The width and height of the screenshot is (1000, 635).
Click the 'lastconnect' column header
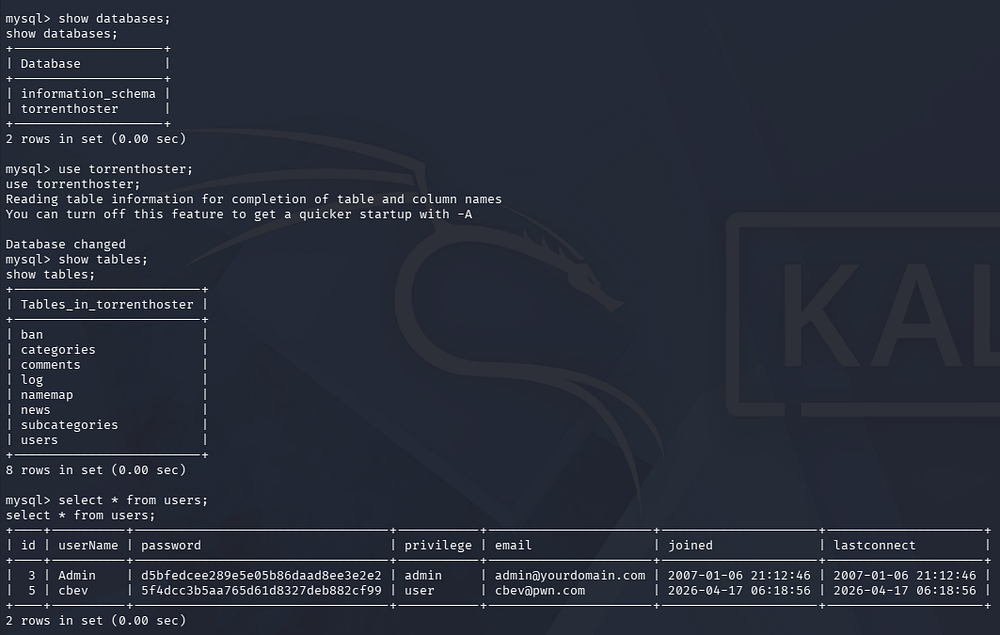tap(874, 545)
